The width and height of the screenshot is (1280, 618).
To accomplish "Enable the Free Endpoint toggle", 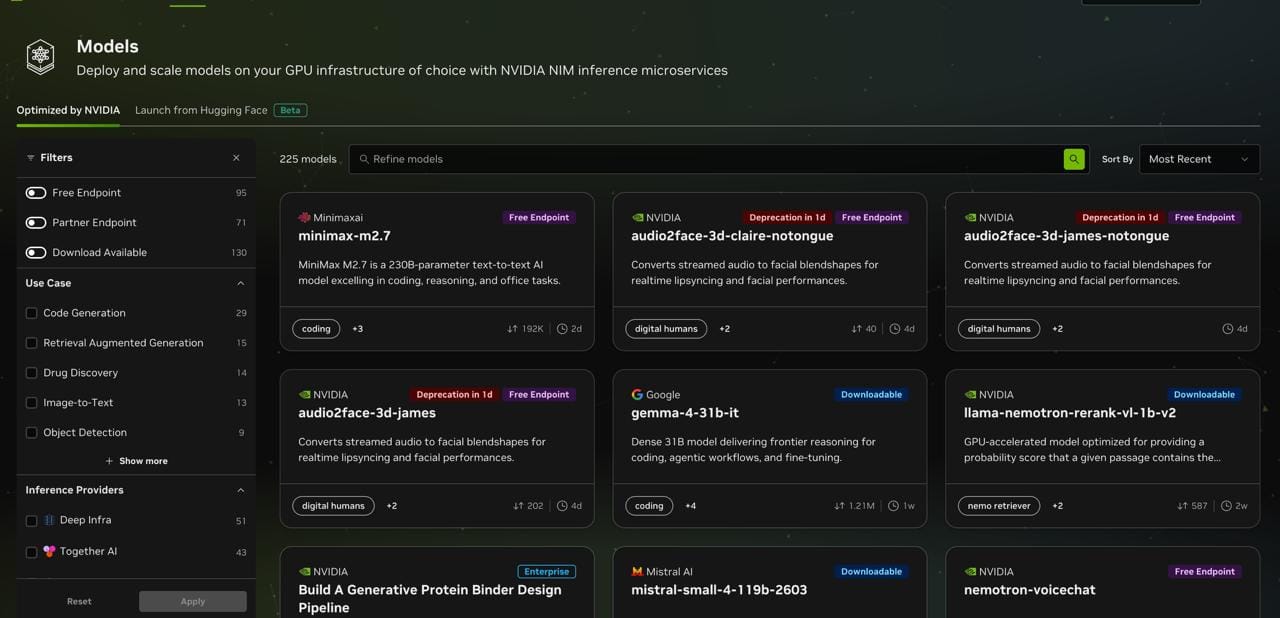I will (x=36, y=193).
